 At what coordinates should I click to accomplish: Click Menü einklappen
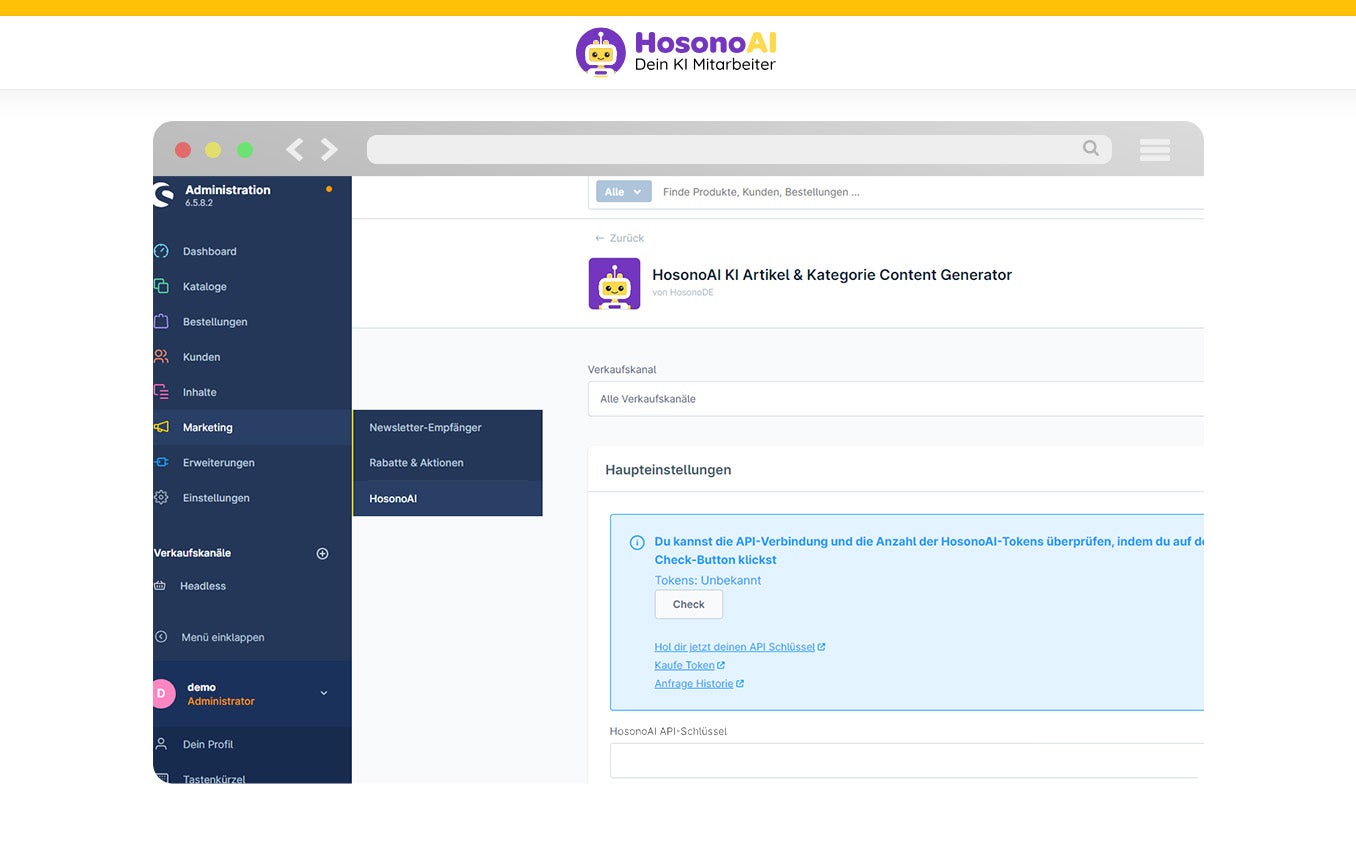pos(223,637)
